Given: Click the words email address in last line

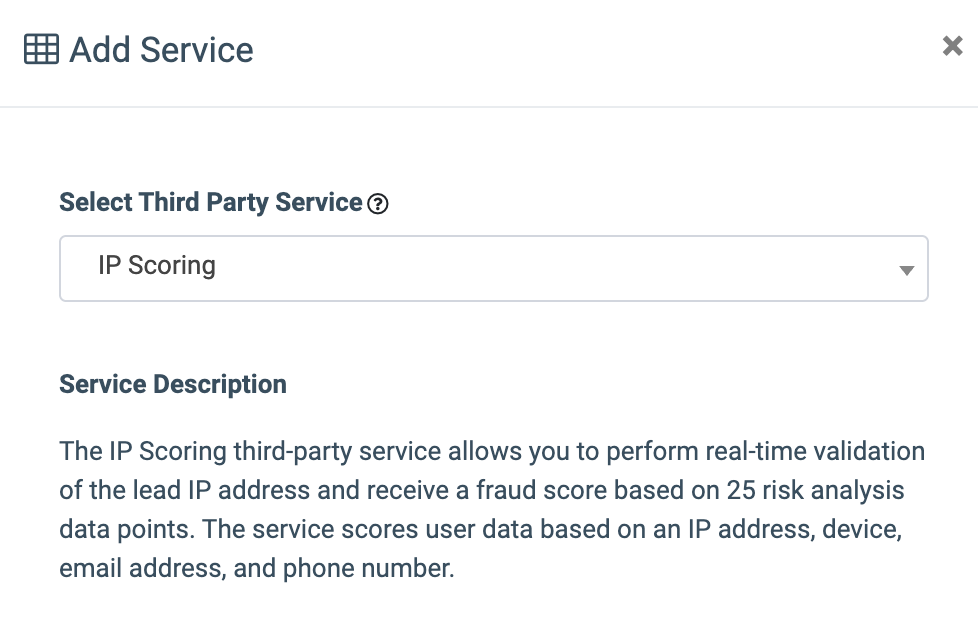Looking at the screenshot, I should 142,568.
